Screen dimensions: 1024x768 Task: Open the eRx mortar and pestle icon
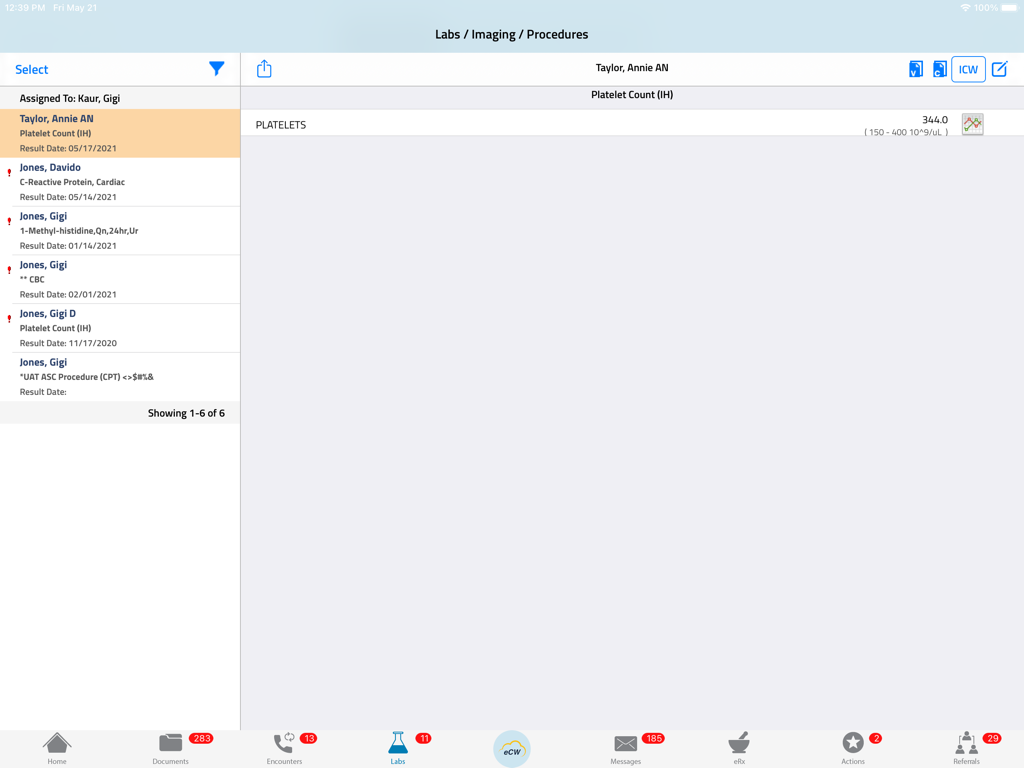coord(739,747)
